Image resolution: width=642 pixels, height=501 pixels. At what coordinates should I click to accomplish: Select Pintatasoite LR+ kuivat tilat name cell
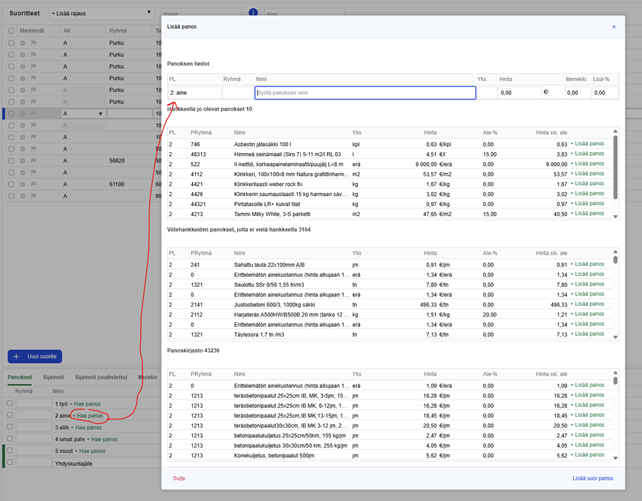pos(267,204)
